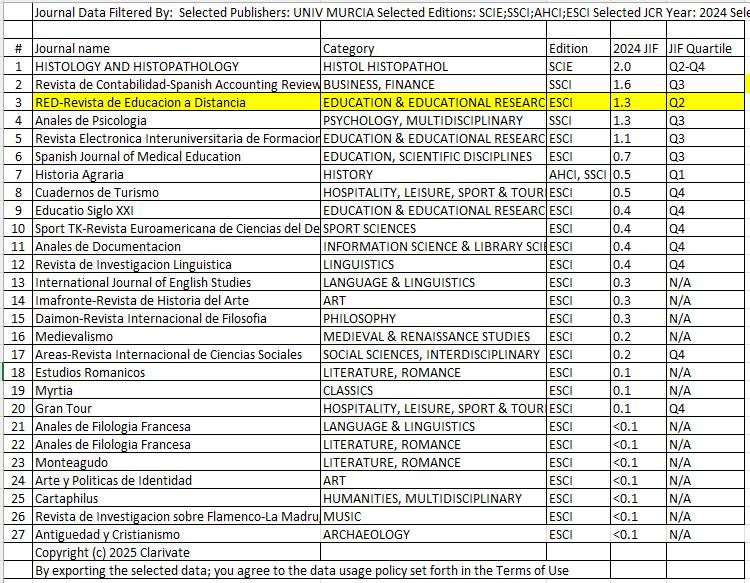Click the 'Anales de Psicologia' cell
This screenshot has width=750, height=583.
176,121
